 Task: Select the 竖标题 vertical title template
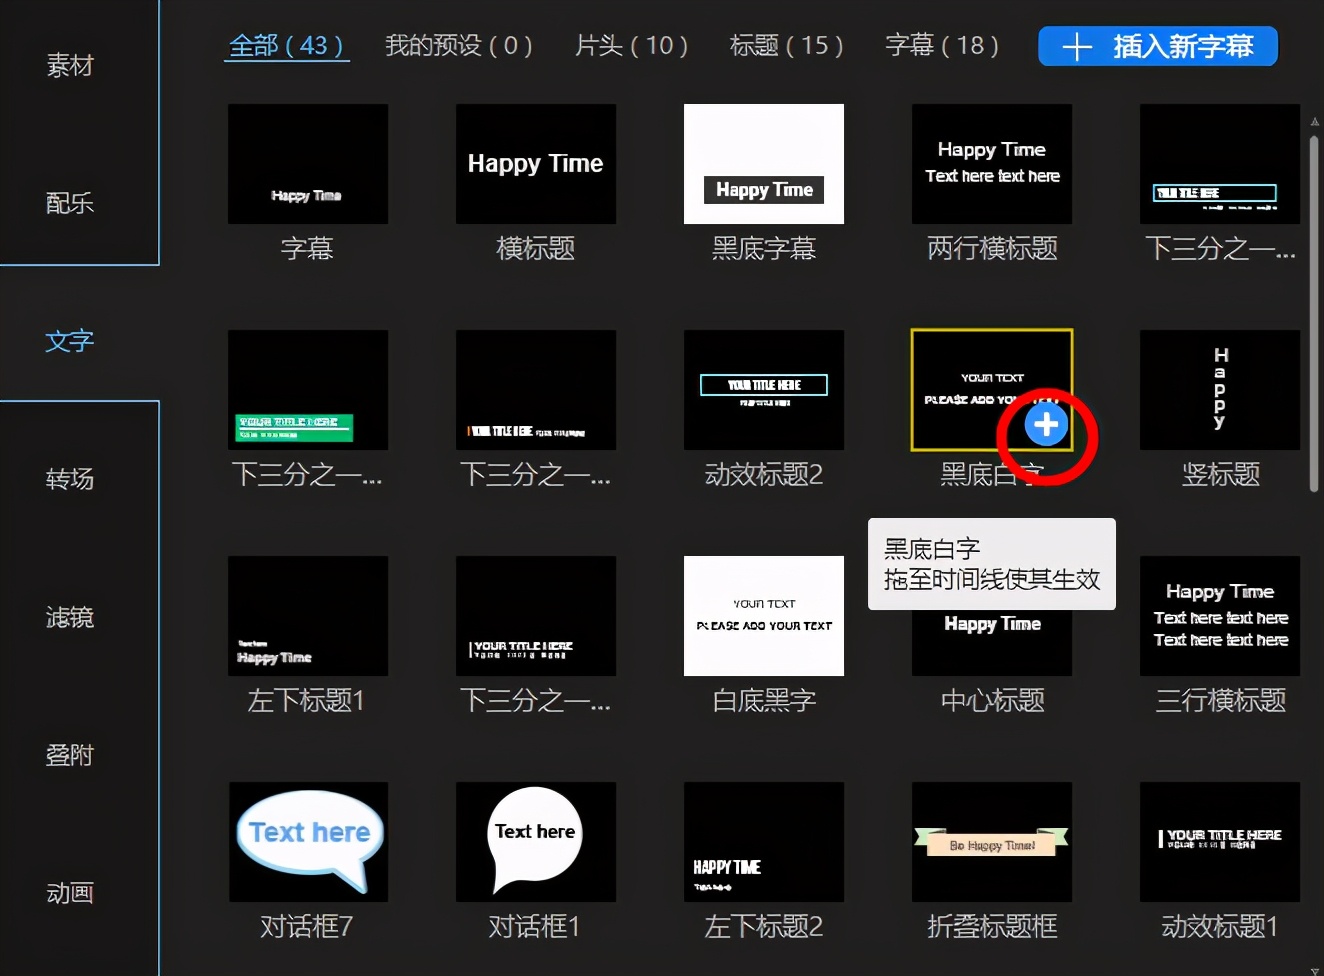pyautogui.click(x=1219, y=390)
